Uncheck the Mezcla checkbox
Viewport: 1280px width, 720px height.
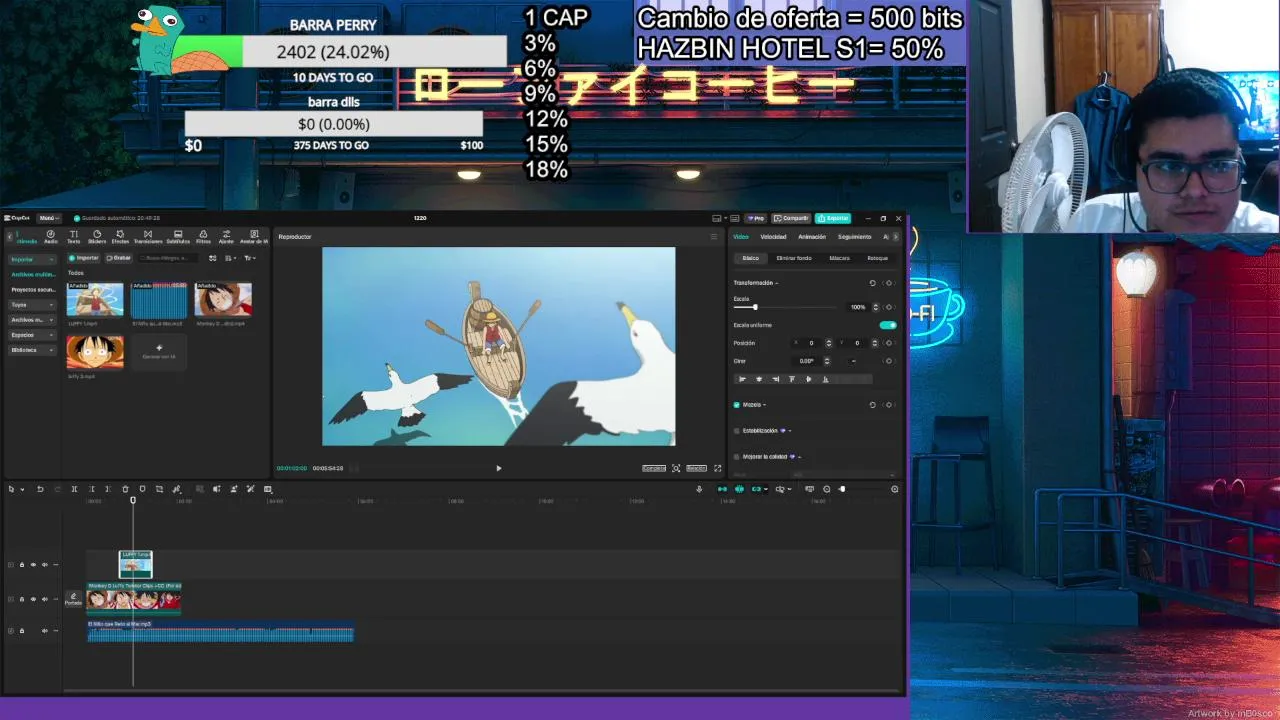click(737, 405)
